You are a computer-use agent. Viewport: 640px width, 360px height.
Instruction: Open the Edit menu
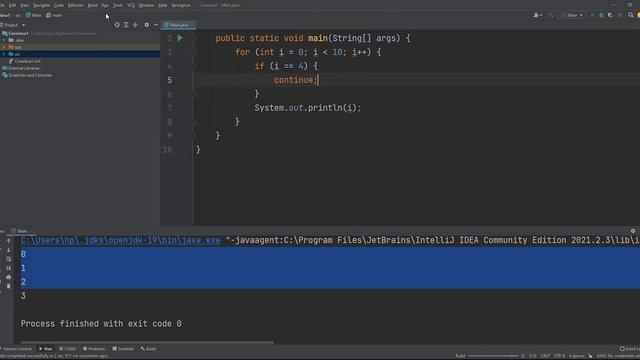[x=13, y=5]
